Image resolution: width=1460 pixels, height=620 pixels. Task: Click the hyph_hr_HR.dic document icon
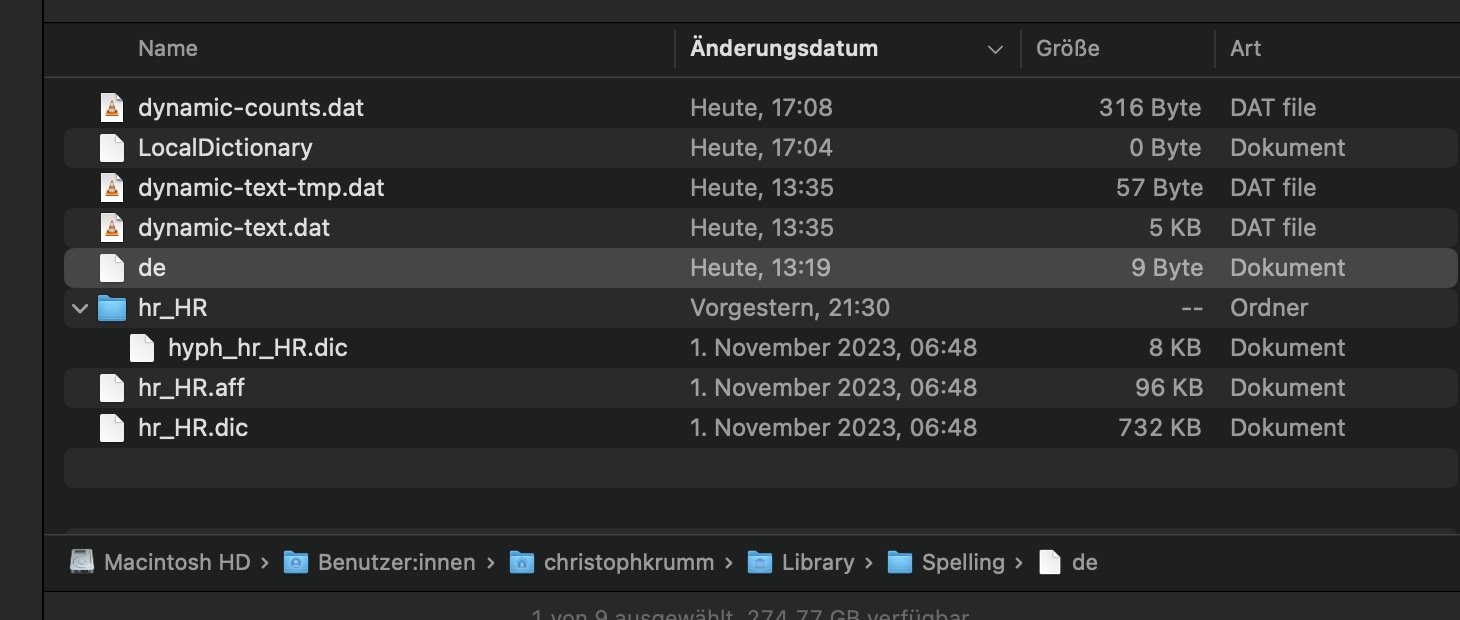(142, 347)
